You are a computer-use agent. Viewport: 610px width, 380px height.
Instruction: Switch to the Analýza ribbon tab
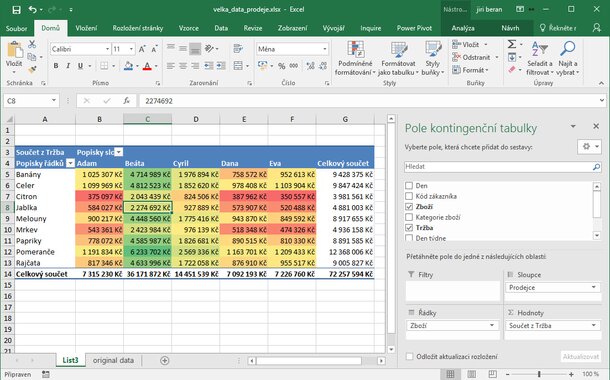click(463, 28)
